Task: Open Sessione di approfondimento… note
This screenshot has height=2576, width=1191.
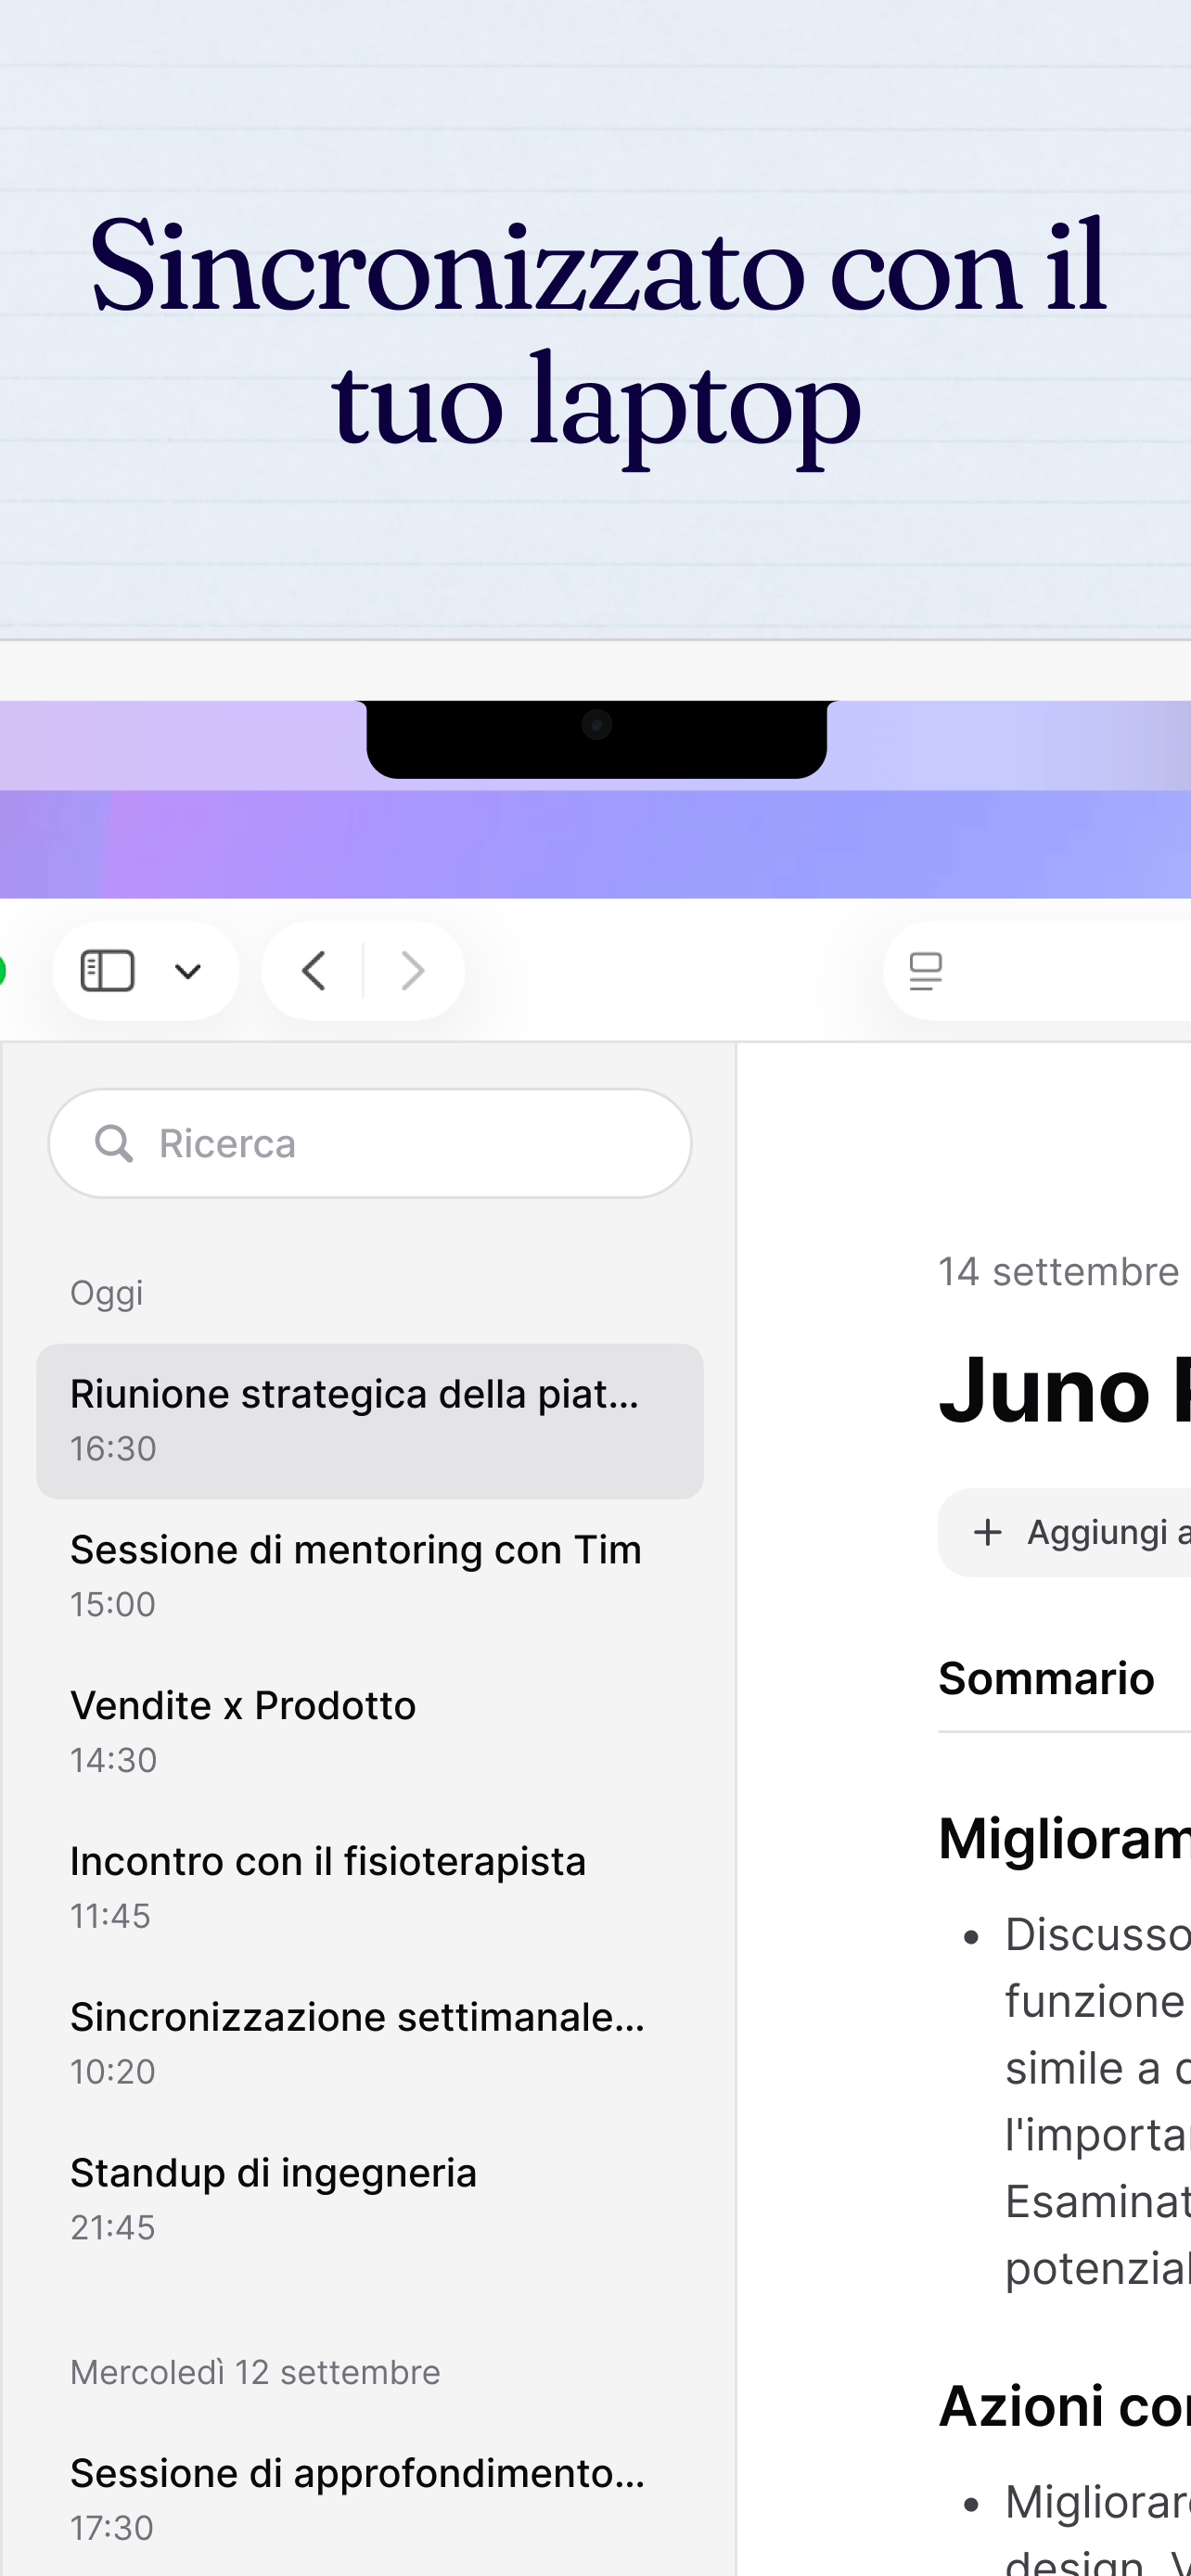Action: 370,2500
